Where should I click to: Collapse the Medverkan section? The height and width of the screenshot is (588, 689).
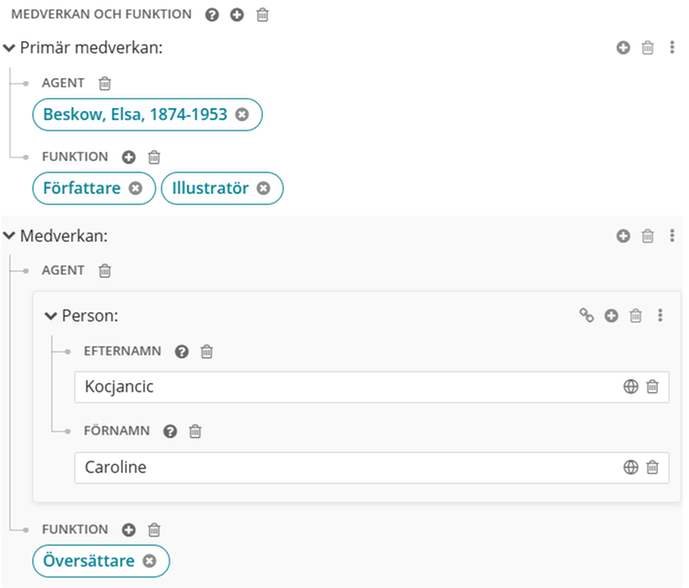click(9, 236)
